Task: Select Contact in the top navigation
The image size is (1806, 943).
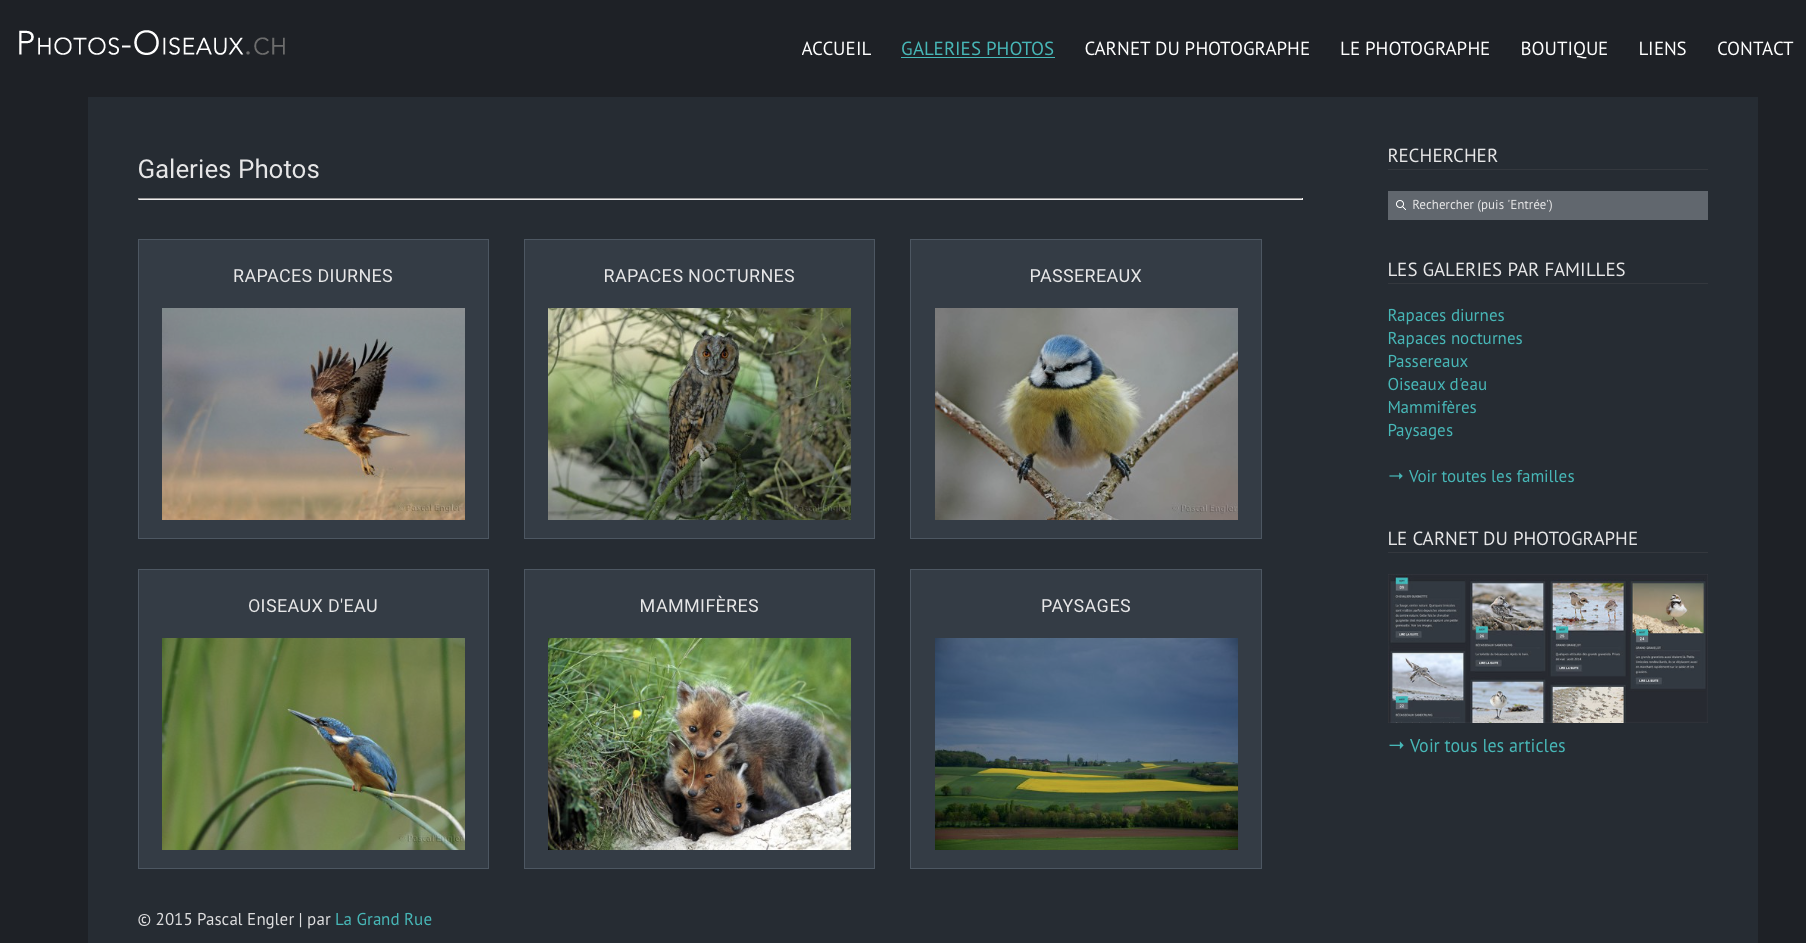Action: click(1754, 49)
